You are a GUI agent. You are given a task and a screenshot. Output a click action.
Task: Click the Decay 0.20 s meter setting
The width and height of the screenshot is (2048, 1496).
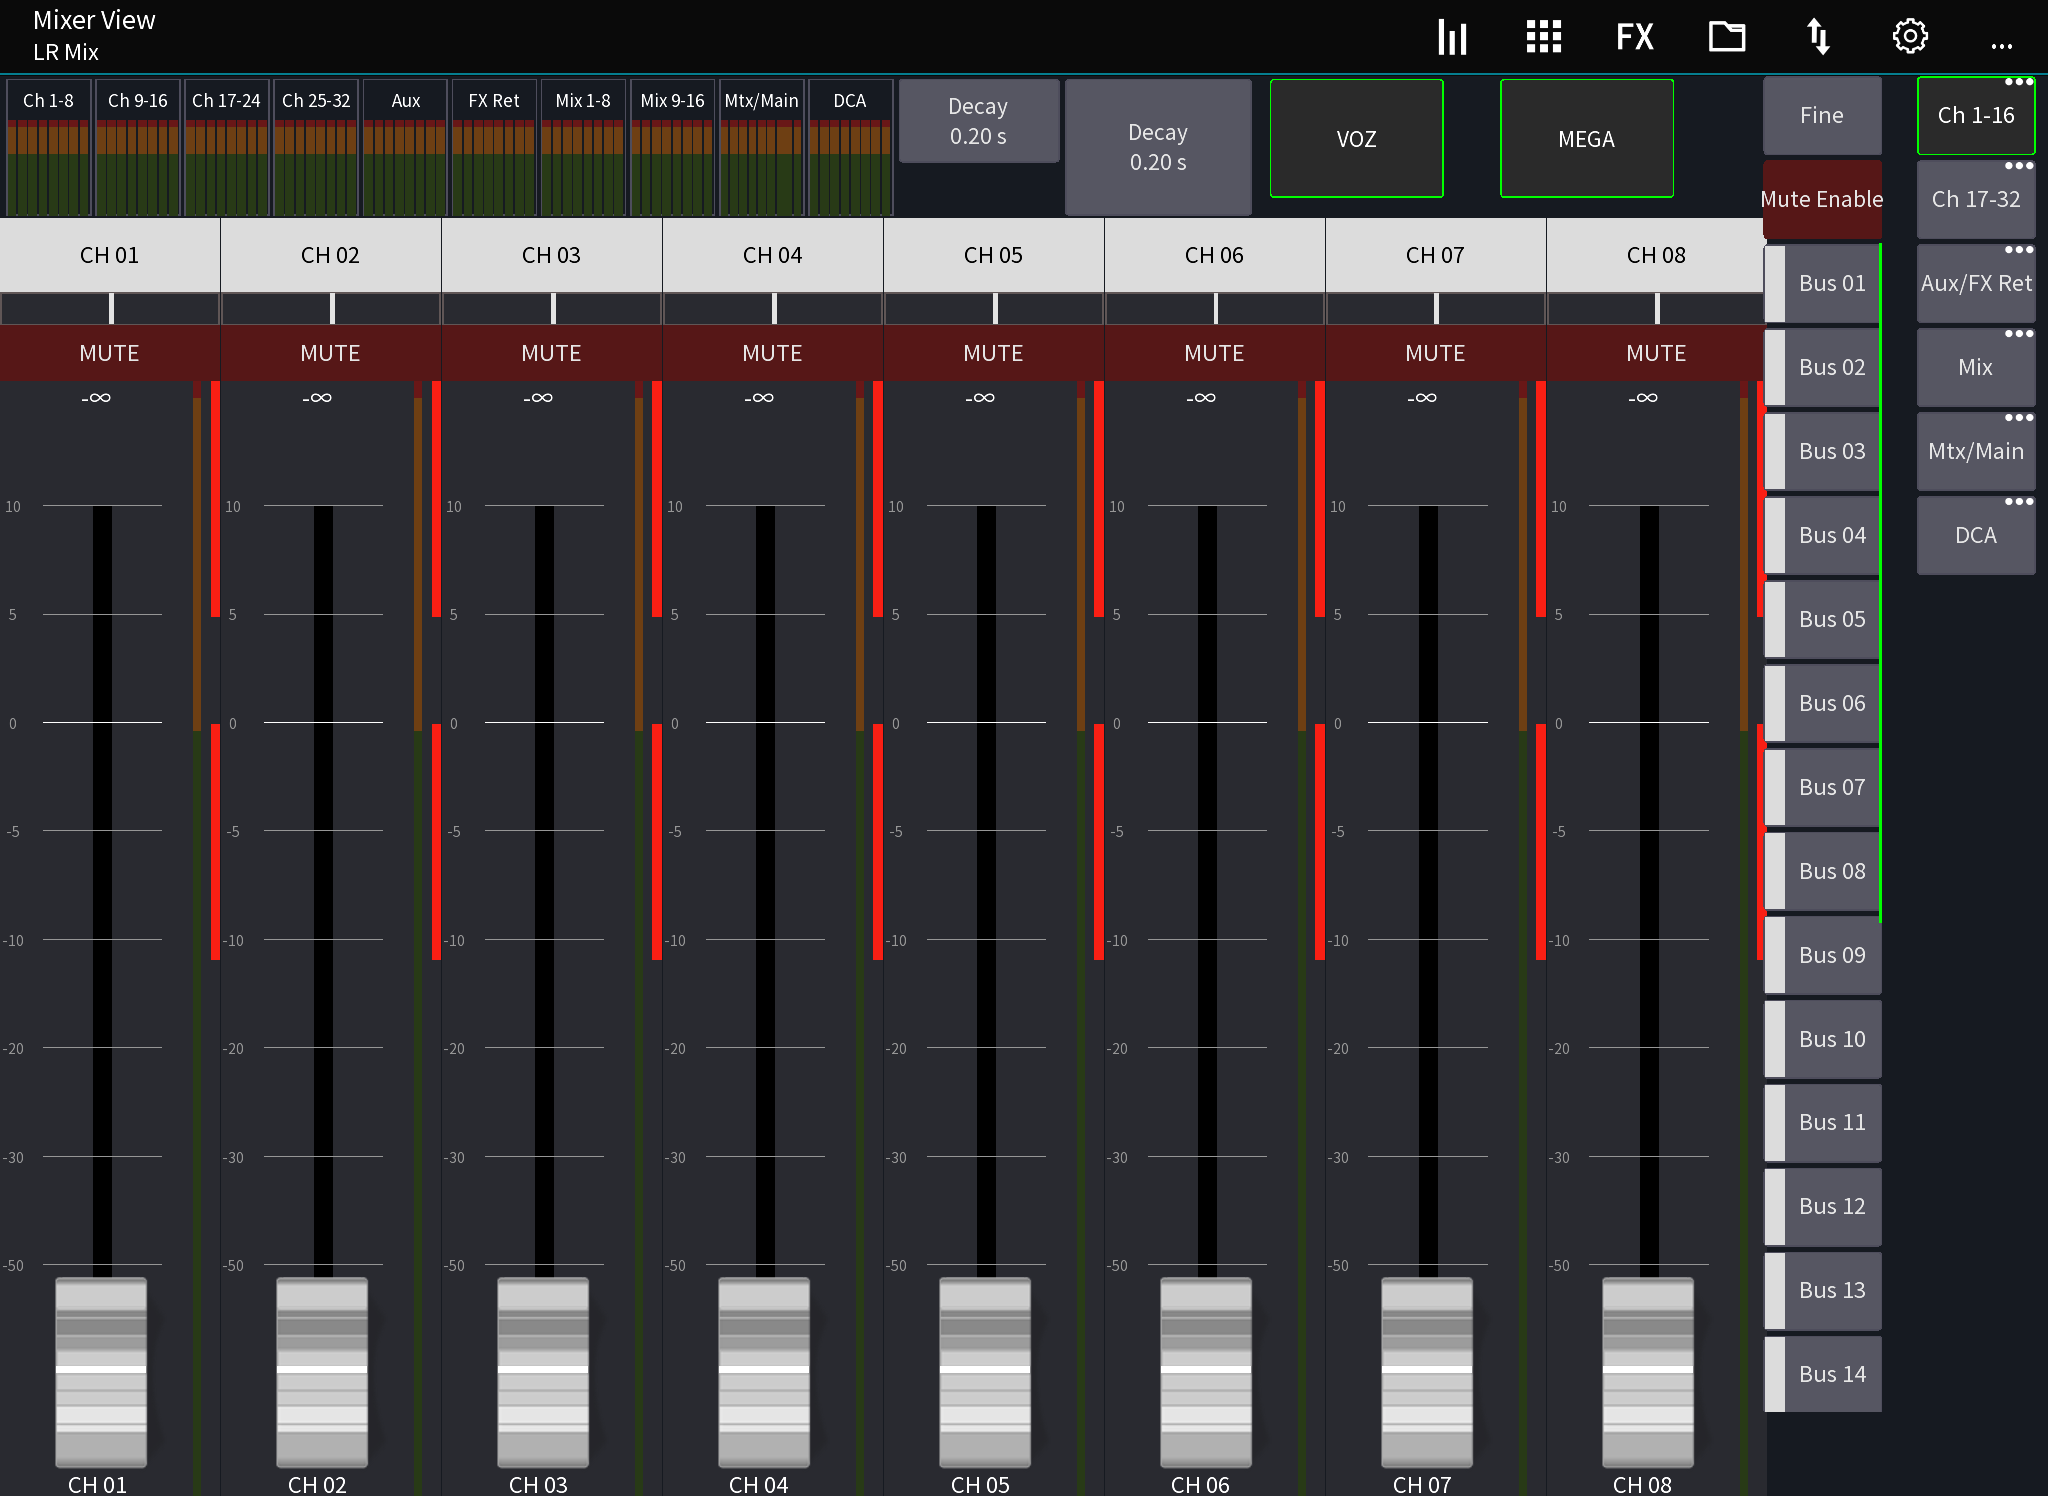[978, 121]
